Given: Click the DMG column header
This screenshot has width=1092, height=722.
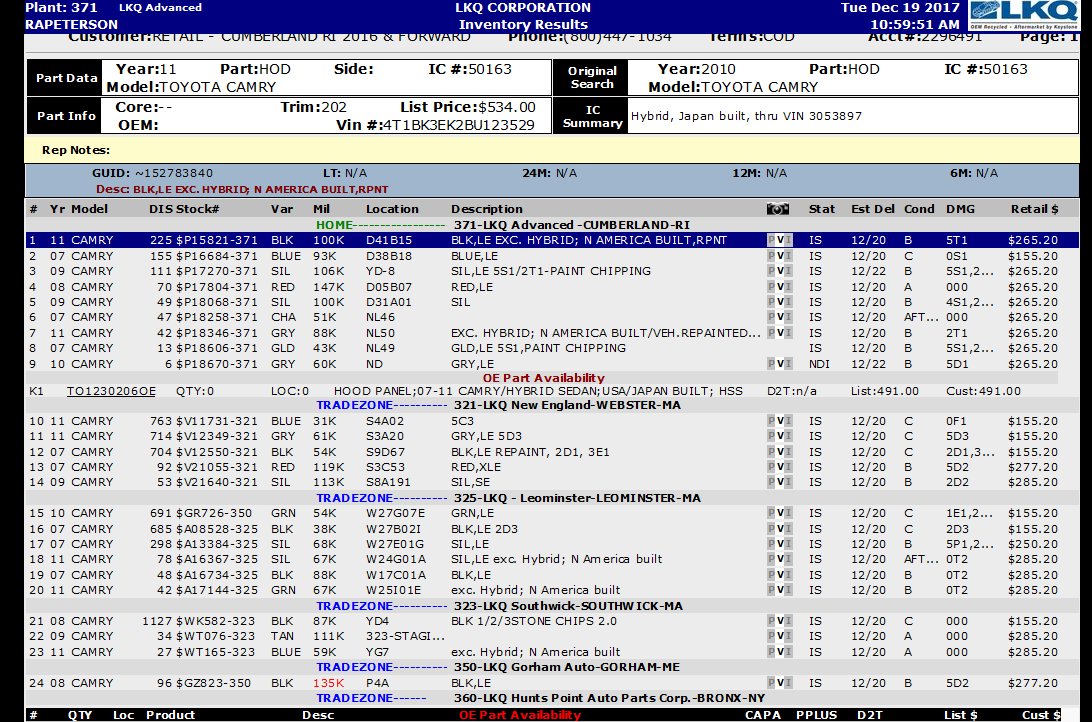Looking at the screenshot, I should (x=960, y=209).
